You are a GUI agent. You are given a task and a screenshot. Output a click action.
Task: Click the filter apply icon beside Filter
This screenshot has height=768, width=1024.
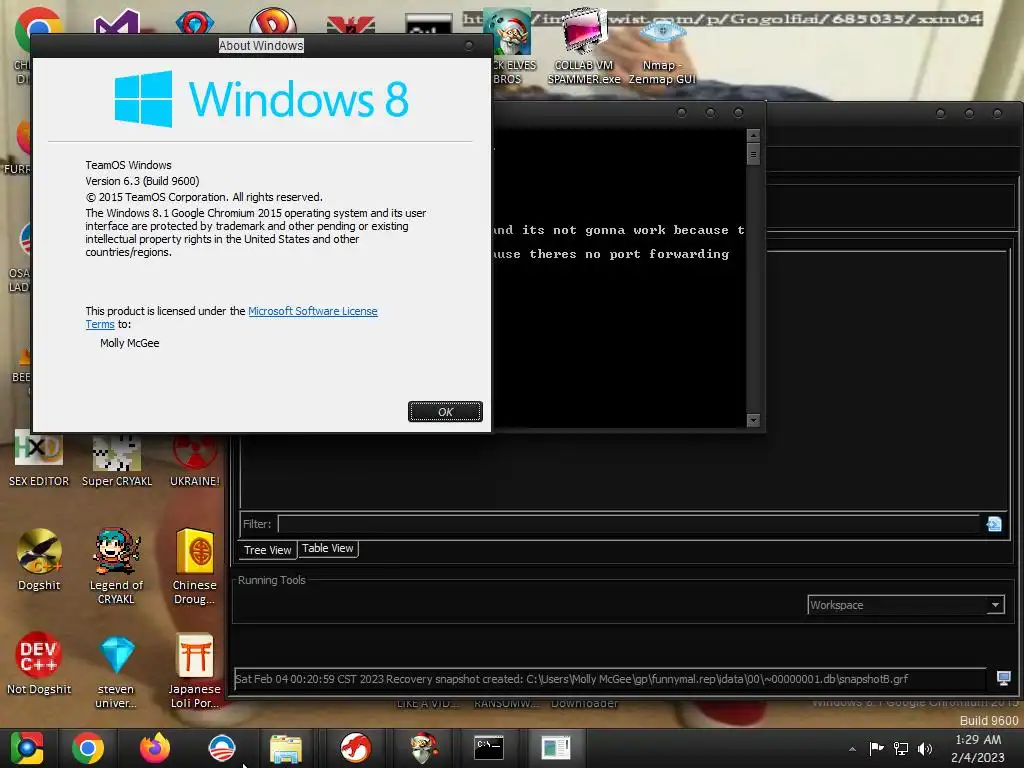(x=994, y=524)
